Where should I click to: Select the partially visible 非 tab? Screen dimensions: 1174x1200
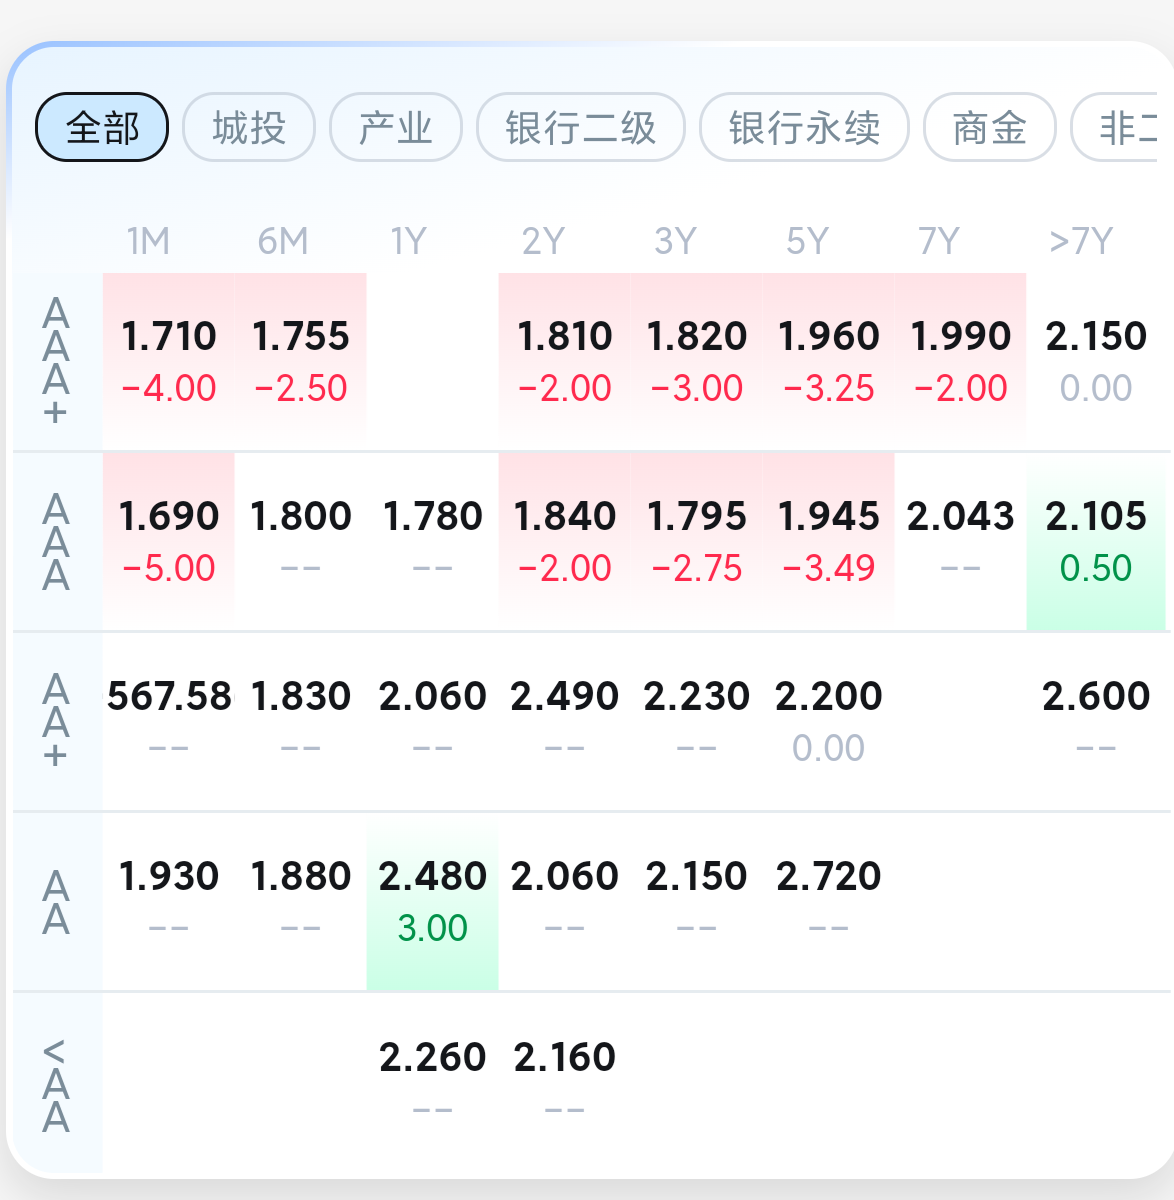[x=1122, y=127]
